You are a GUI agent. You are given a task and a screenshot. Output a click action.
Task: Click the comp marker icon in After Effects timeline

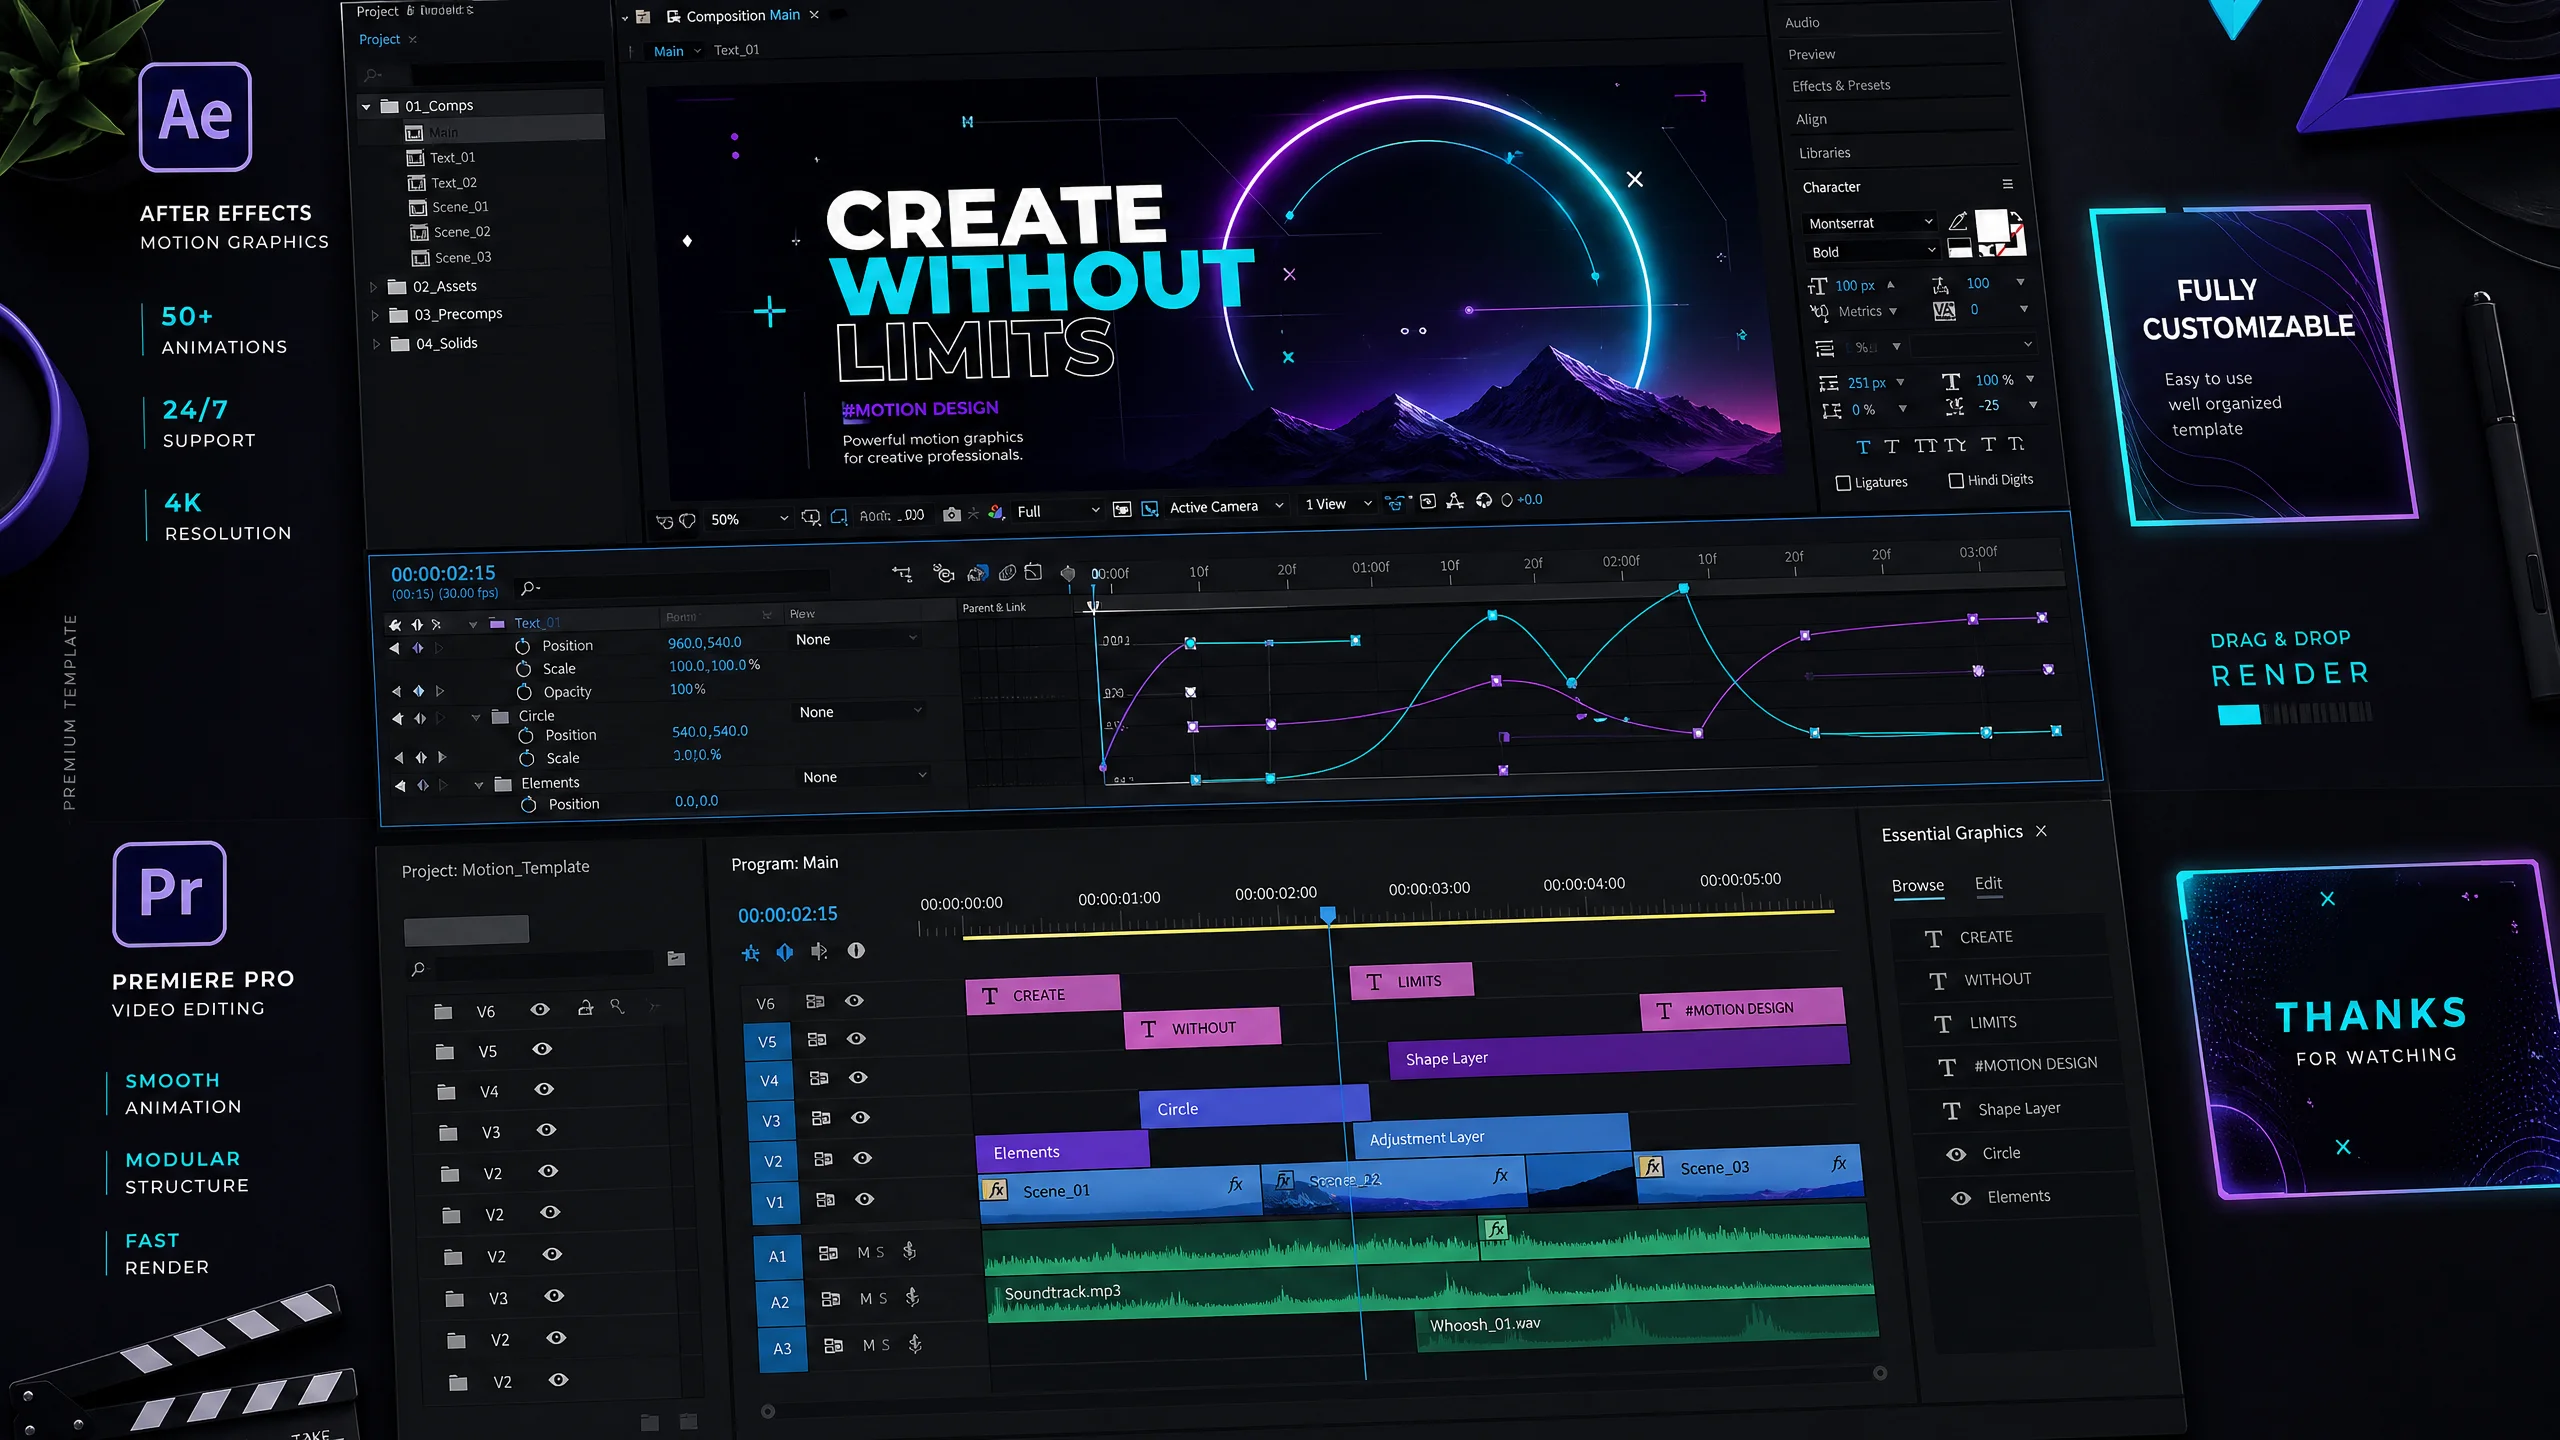(1068, 573)
